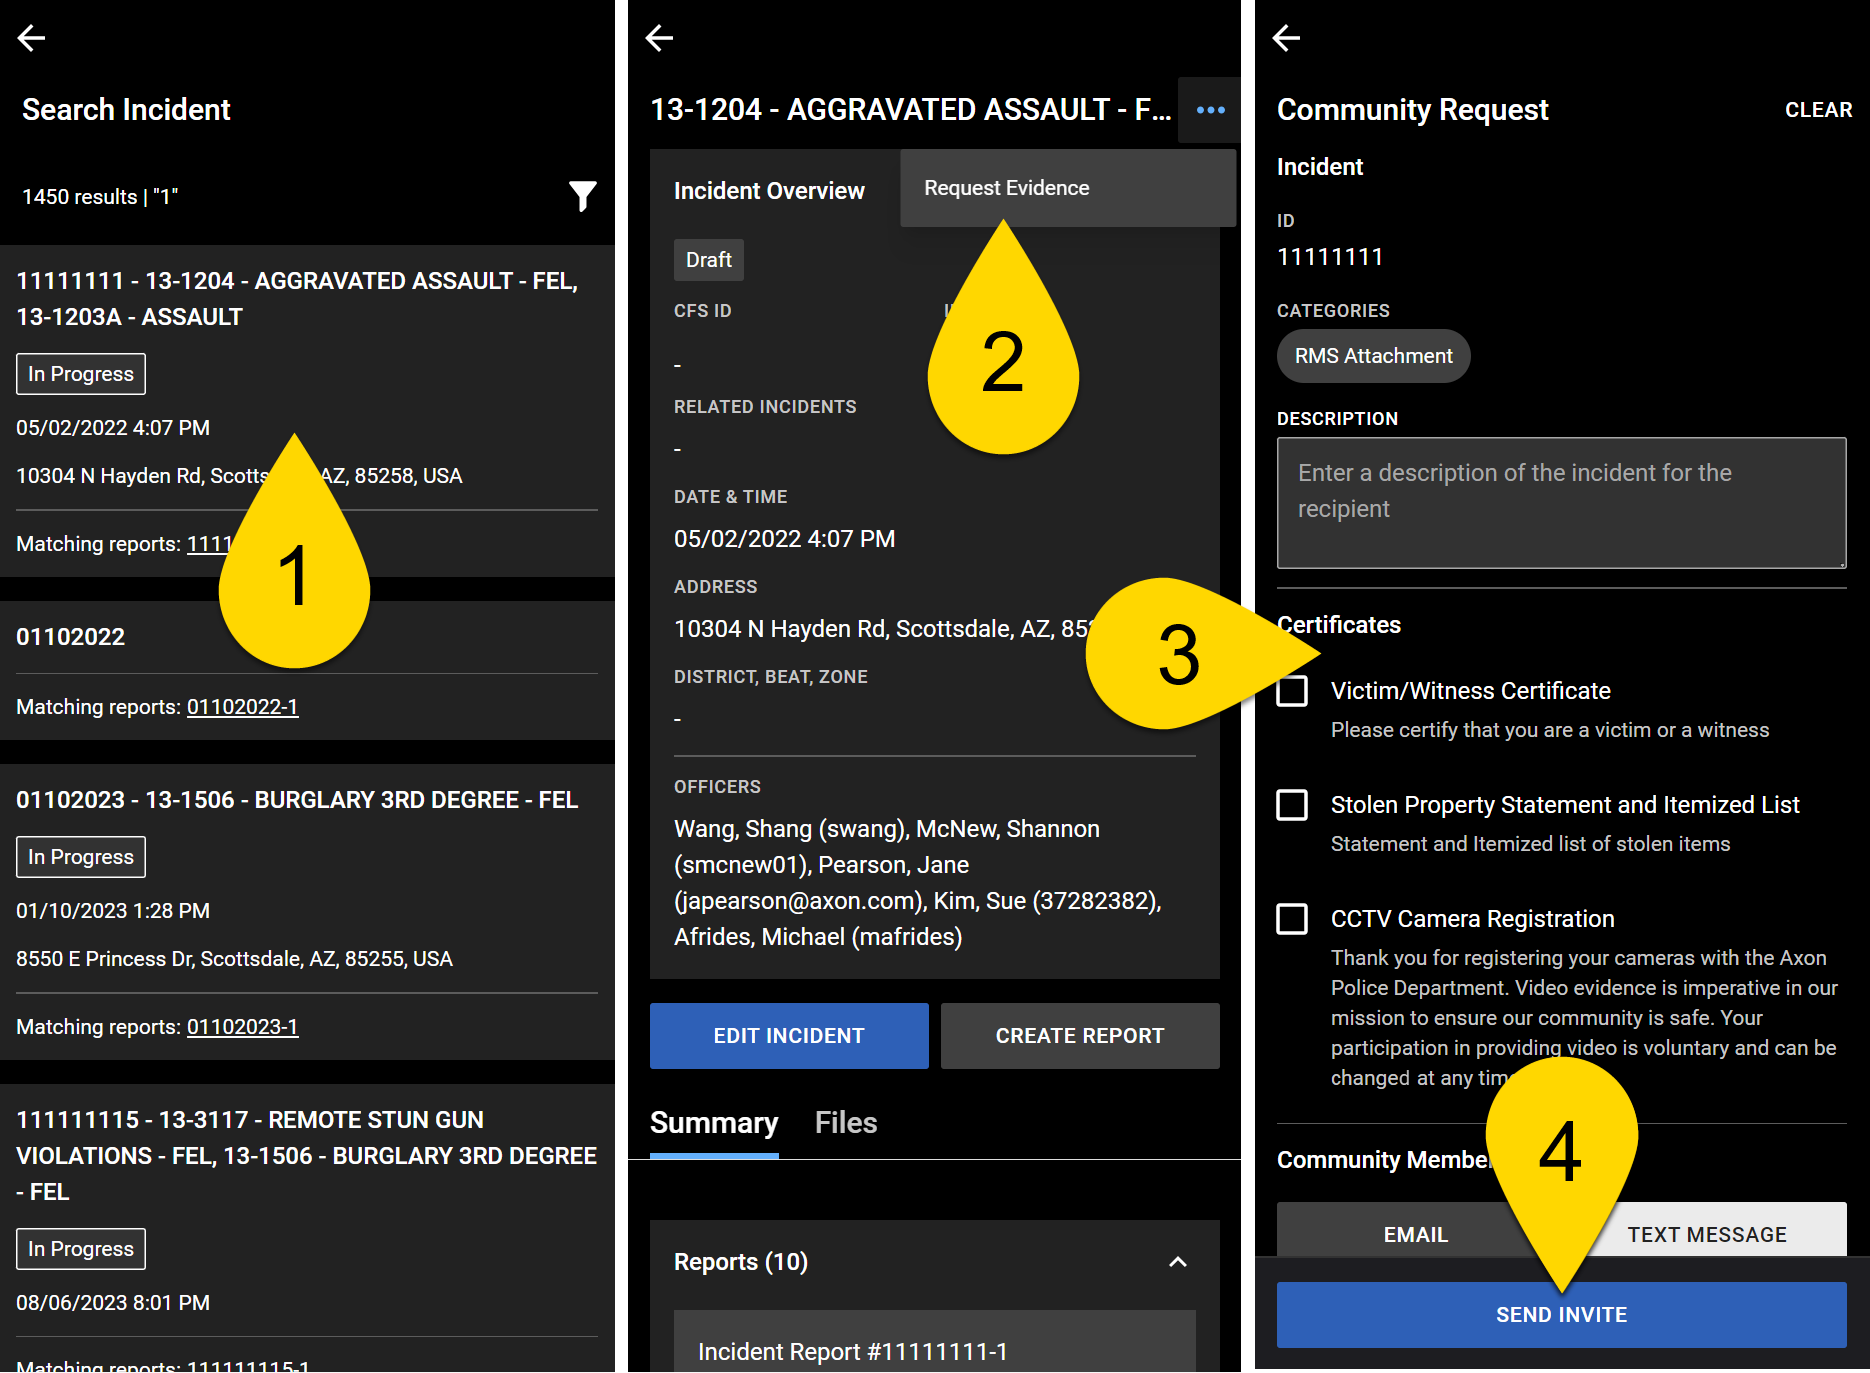The height and width of the screenshot is (1373, 1870).
Task: Click the CREATE REPORT button
Action: (x=1079, y=1036)
